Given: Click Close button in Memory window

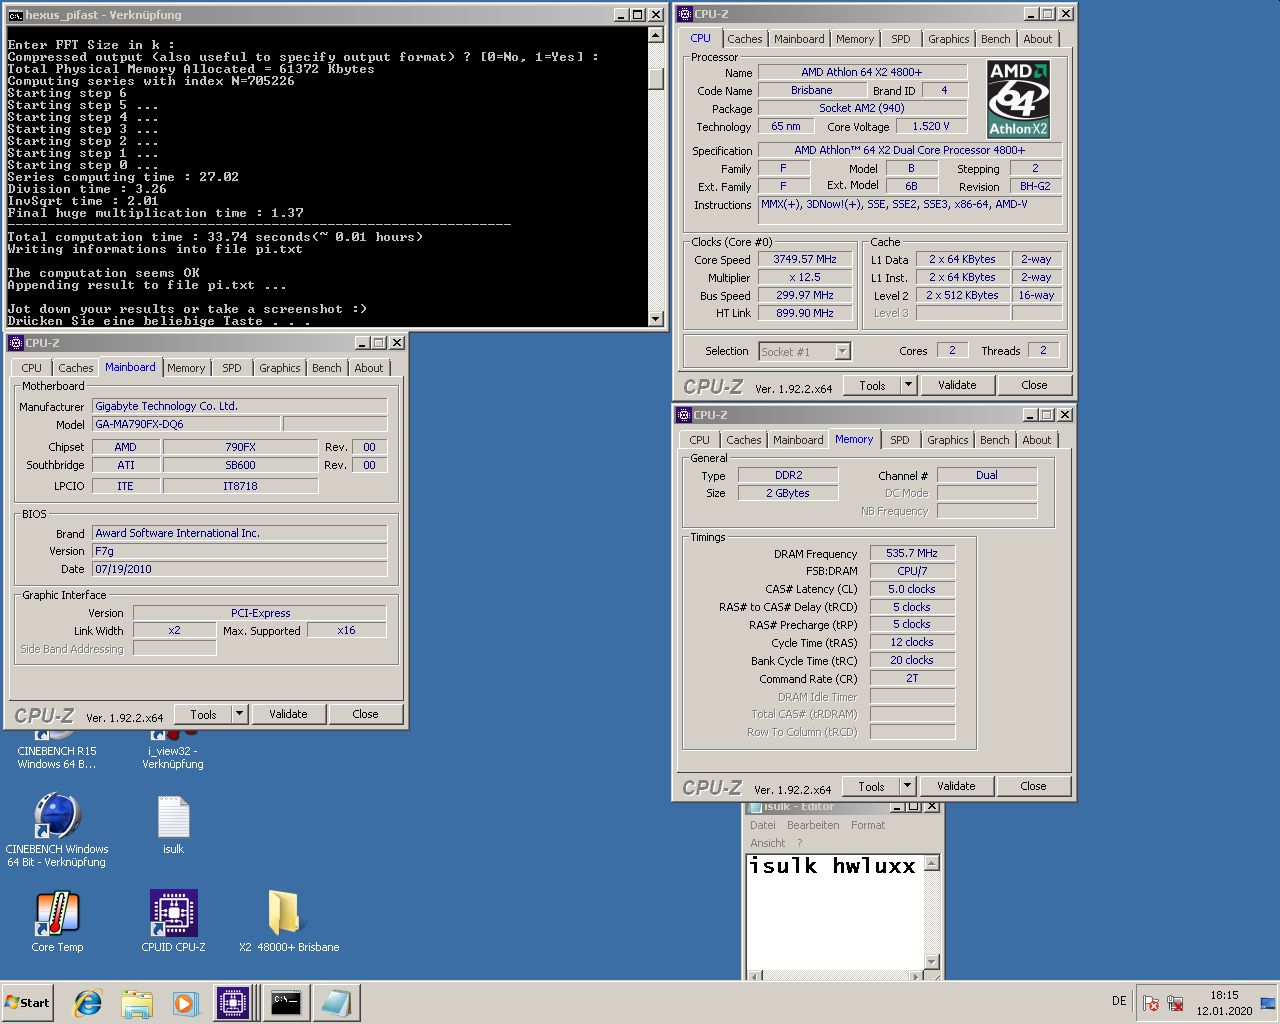Looking at the screenshot, I should (1033, 786).
